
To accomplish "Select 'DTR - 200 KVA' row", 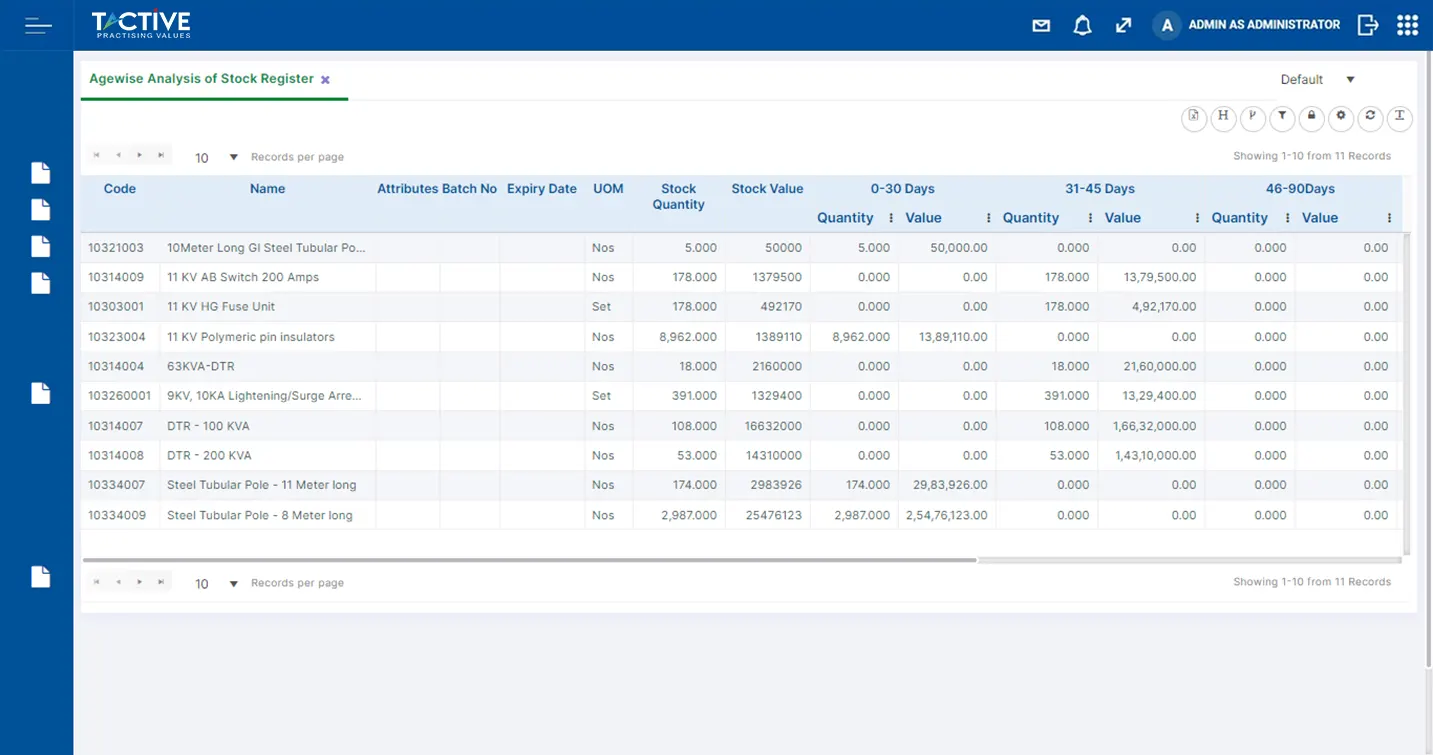I will (x=742, y=455).
